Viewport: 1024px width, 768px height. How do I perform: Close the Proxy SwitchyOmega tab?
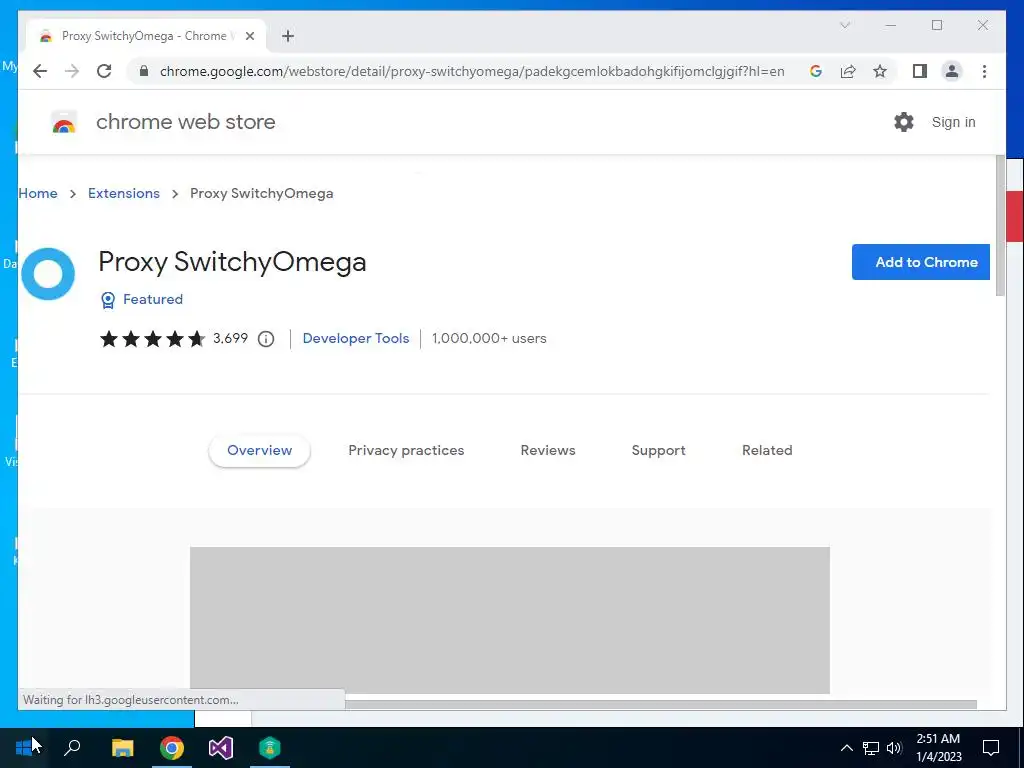coord(249,36)
